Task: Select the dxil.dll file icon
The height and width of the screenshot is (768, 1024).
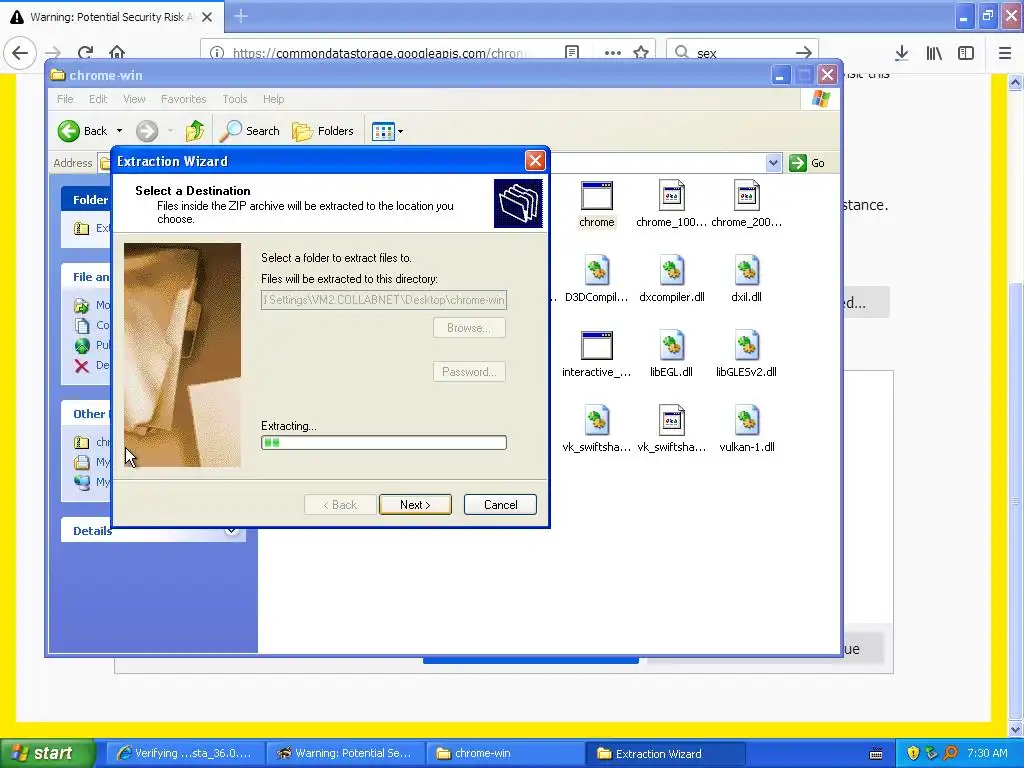Action: pyautogui.click(x=746, y=270)
